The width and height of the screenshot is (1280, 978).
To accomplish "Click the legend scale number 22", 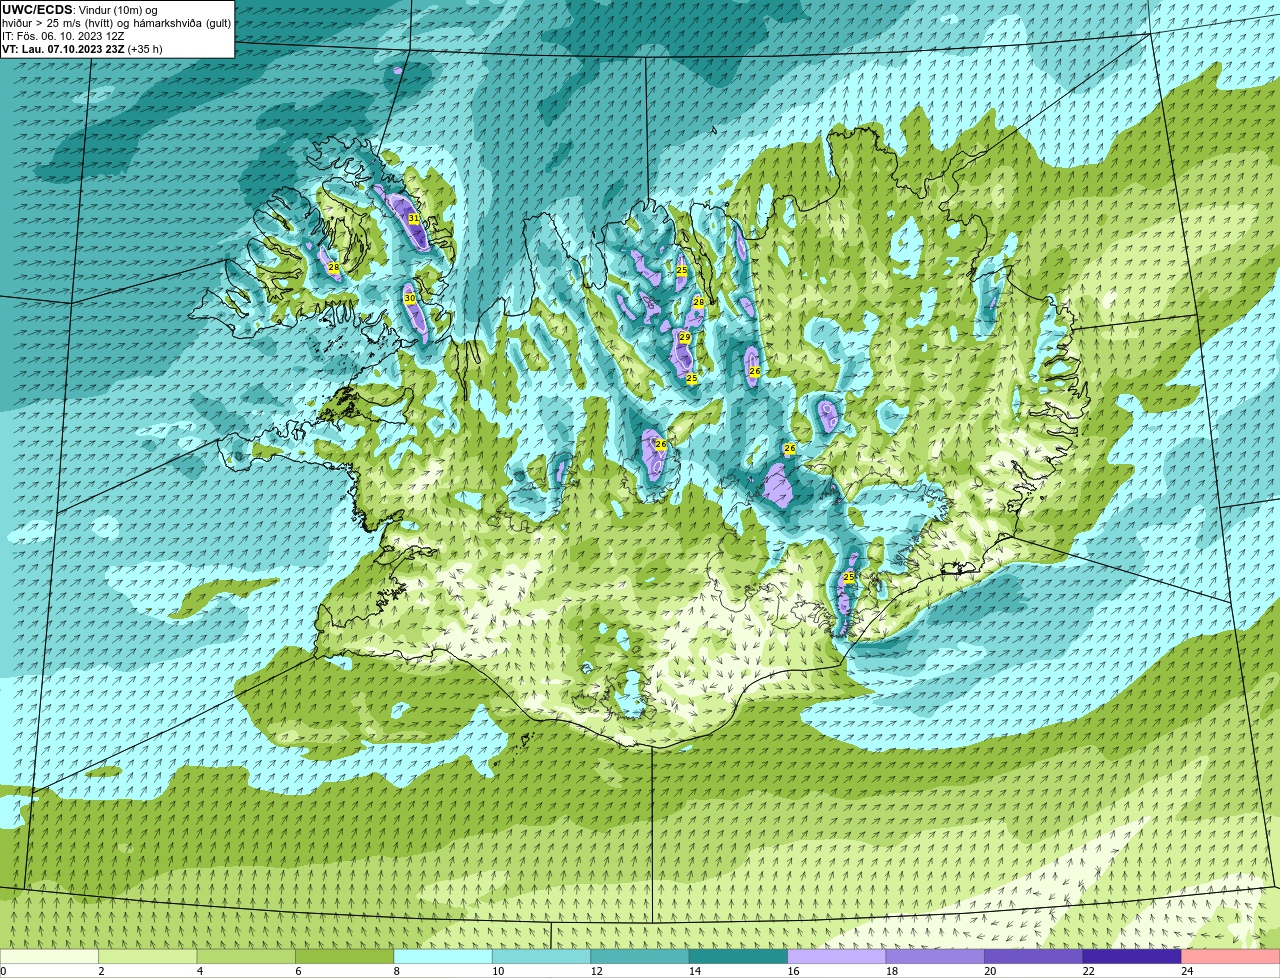I will pyautogui.click(x=1089, y=971).
